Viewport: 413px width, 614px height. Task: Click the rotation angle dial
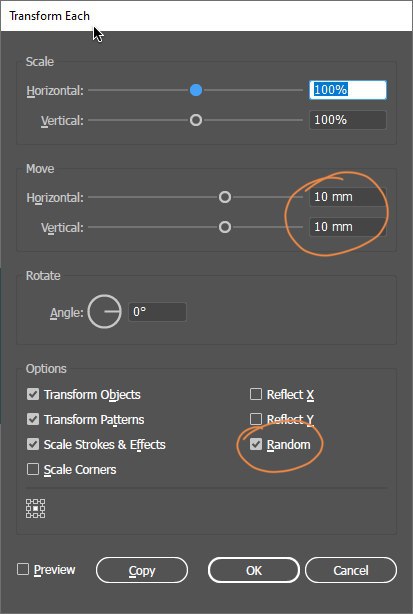[105, 312]
